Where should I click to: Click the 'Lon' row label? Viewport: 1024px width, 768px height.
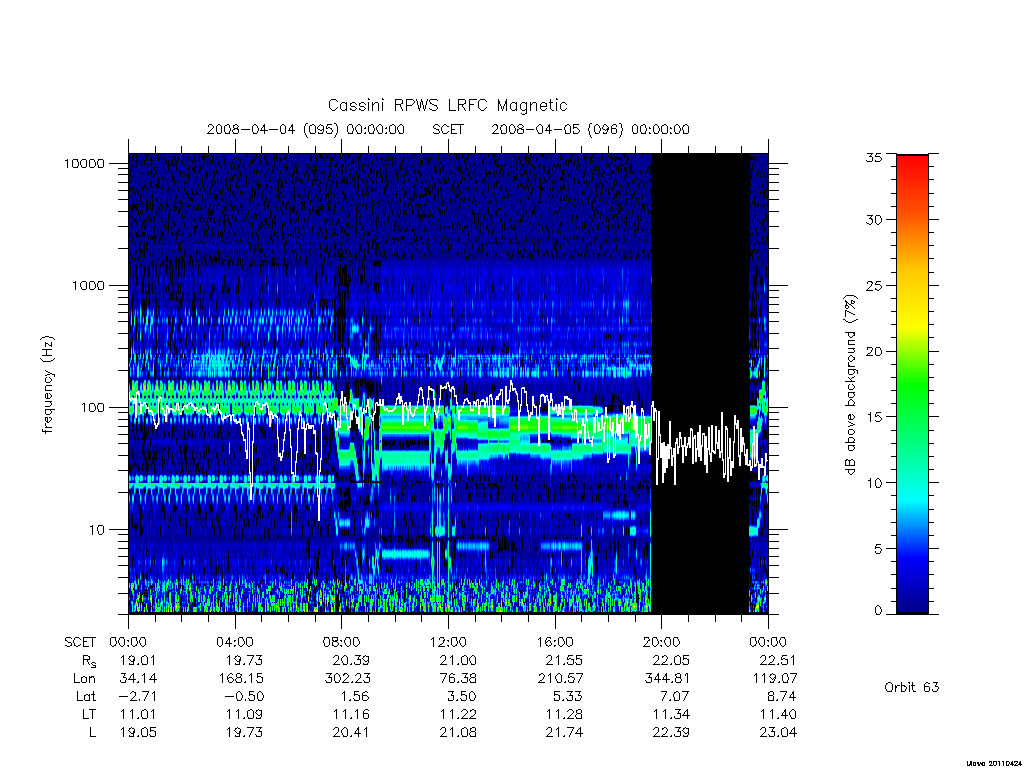coord(84,679)
